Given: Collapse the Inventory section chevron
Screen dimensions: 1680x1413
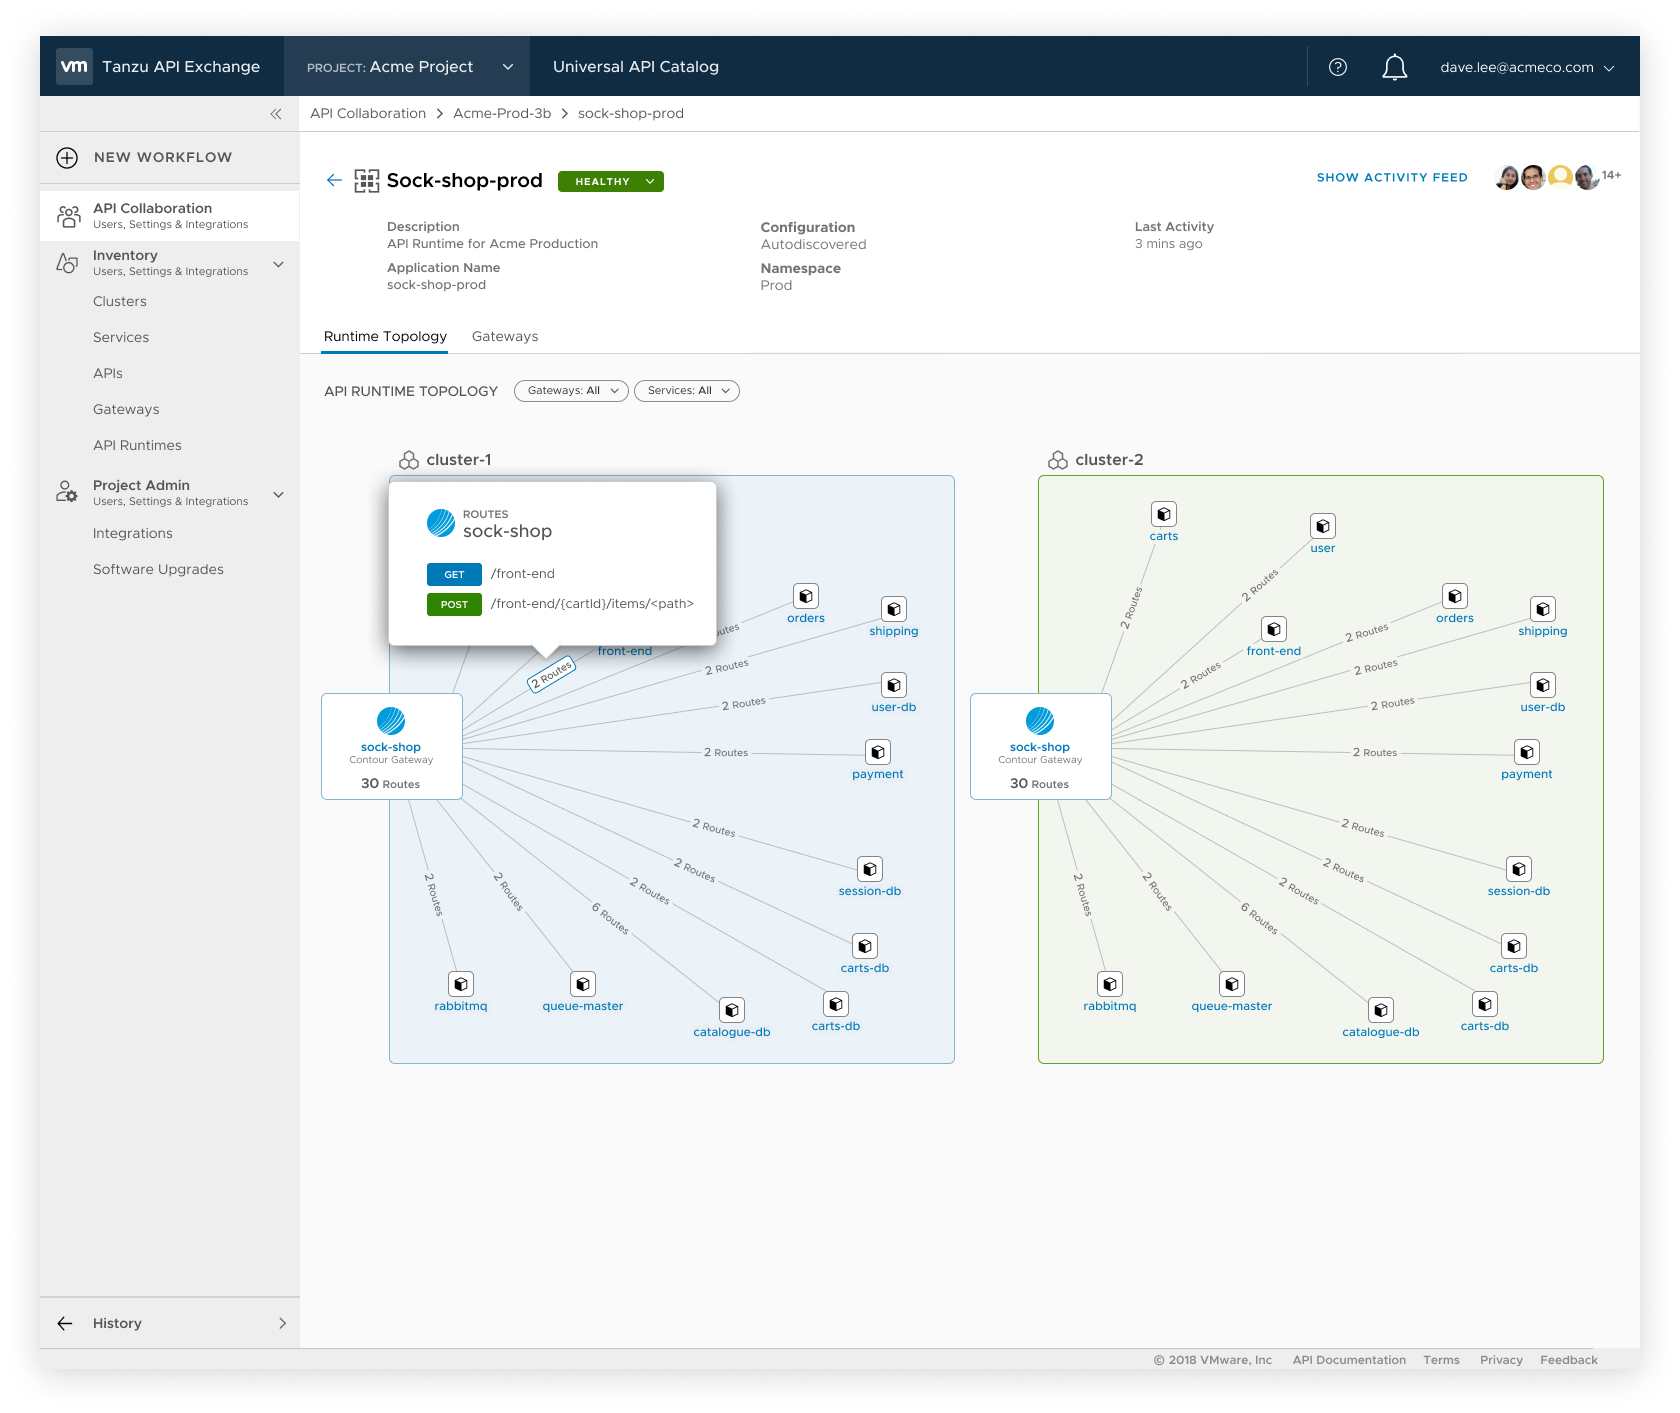Looking at the screenshot, I should click(x=279, y=264).
